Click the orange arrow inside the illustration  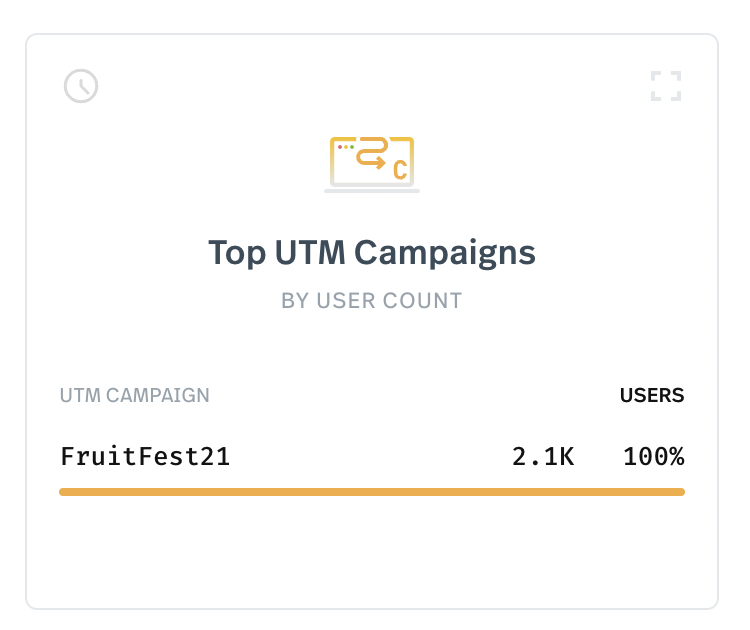coord(371,153)
